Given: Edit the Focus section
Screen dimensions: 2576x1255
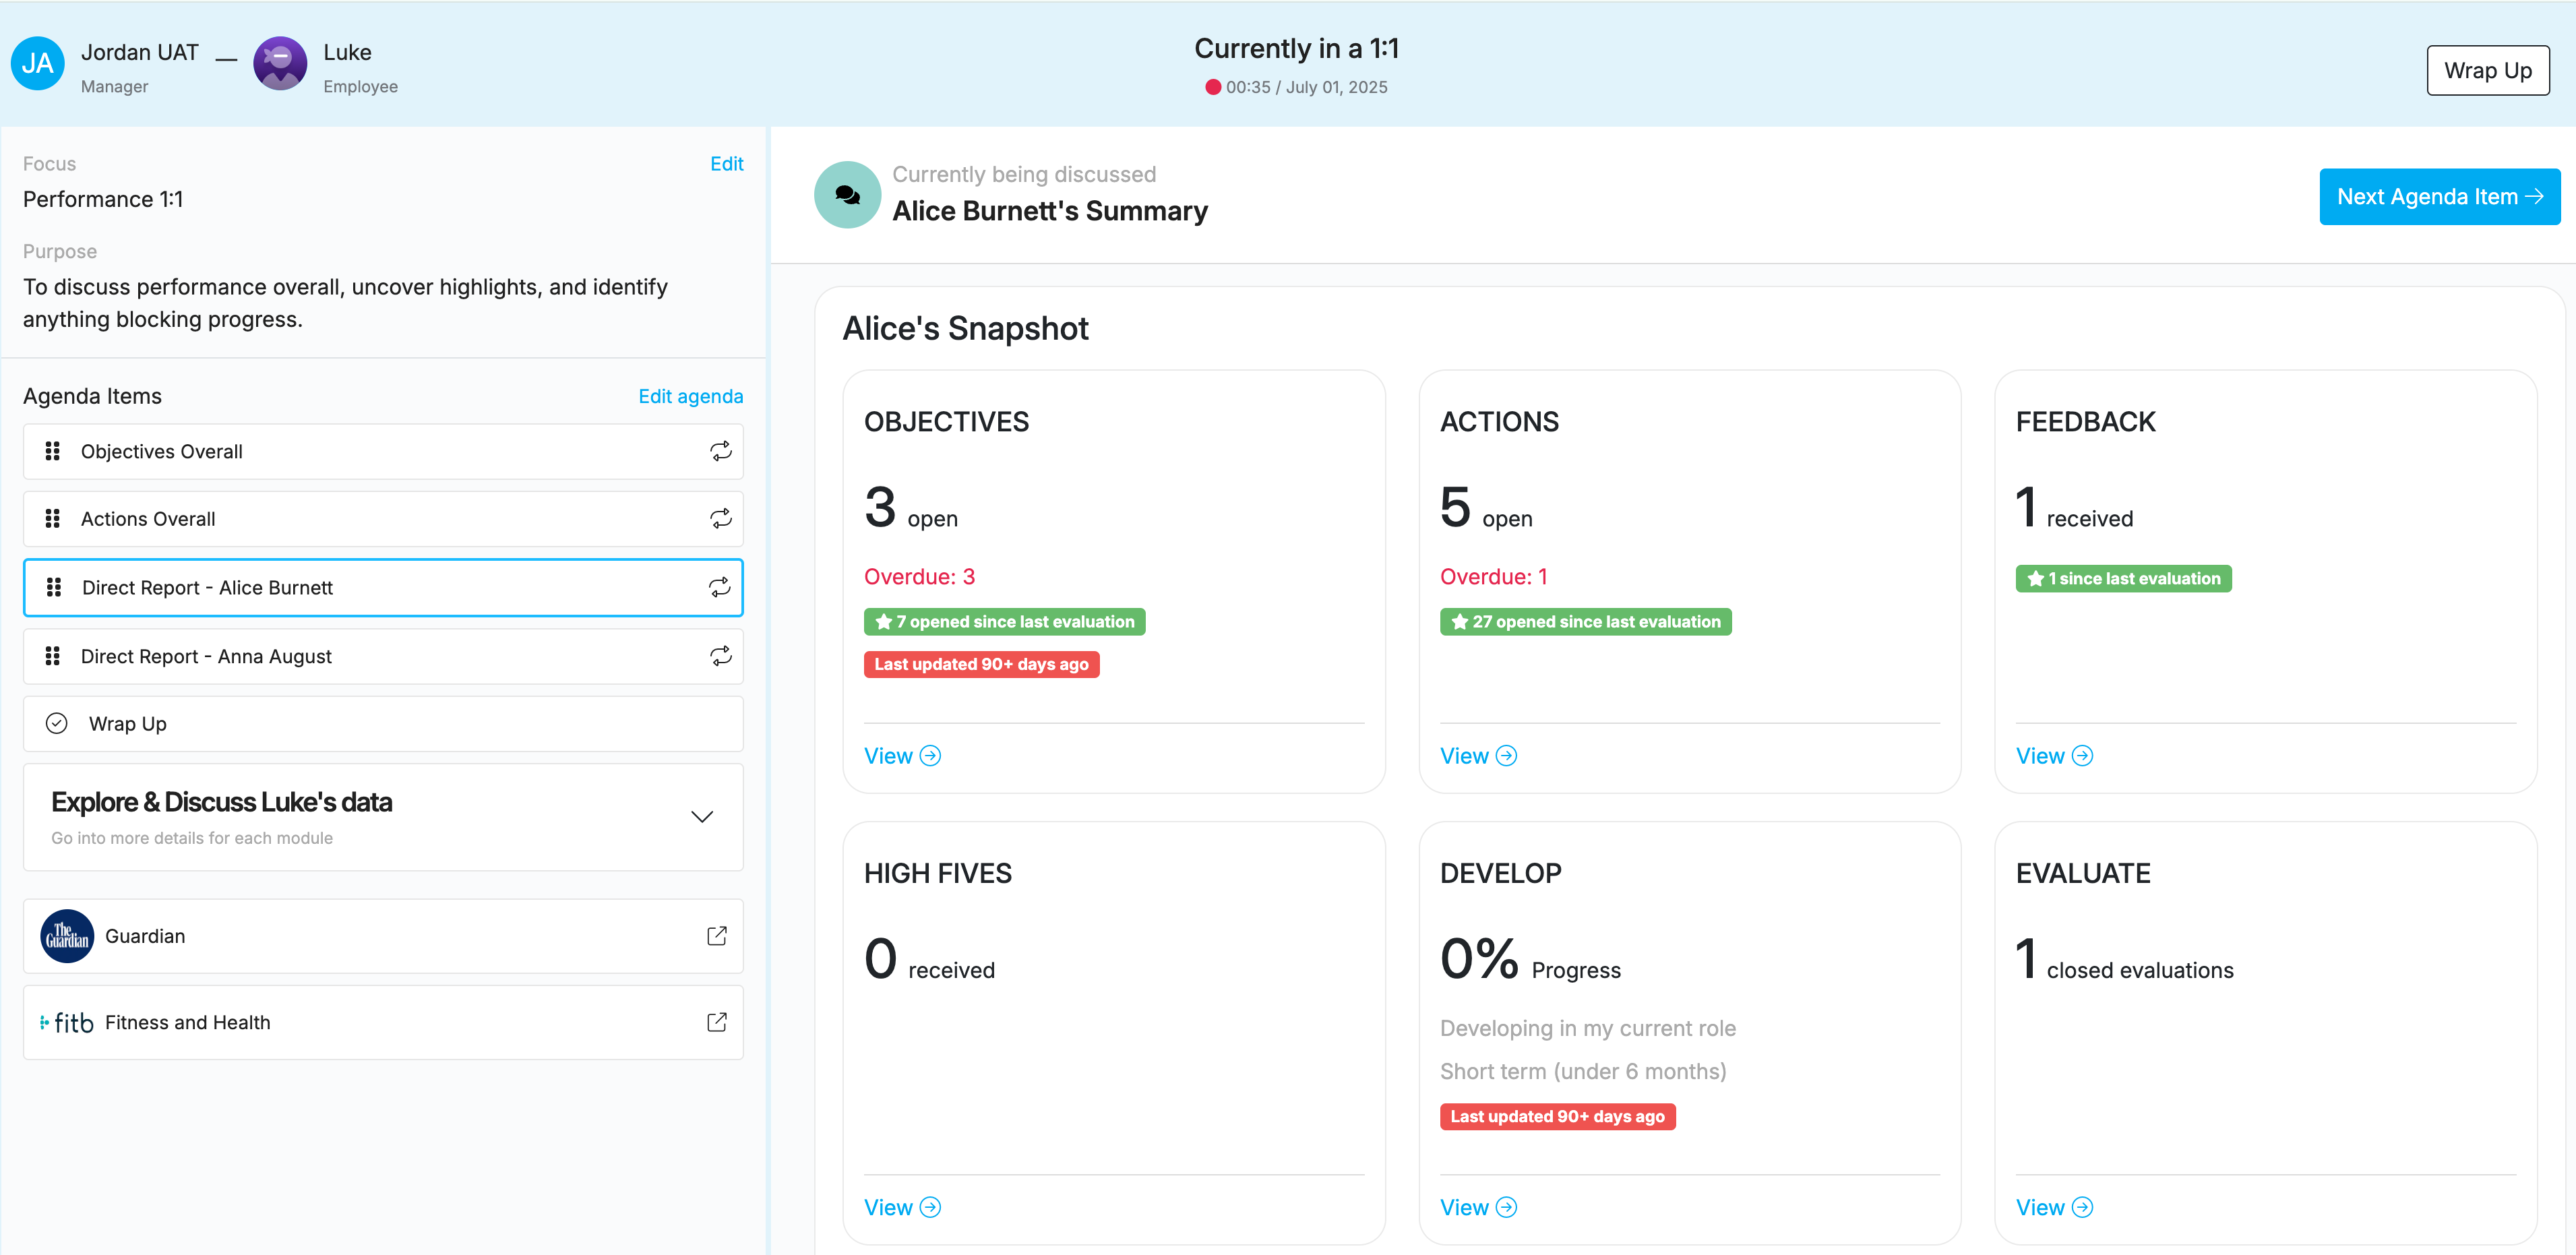Looking at the screenshot, I should click(726, 164).
